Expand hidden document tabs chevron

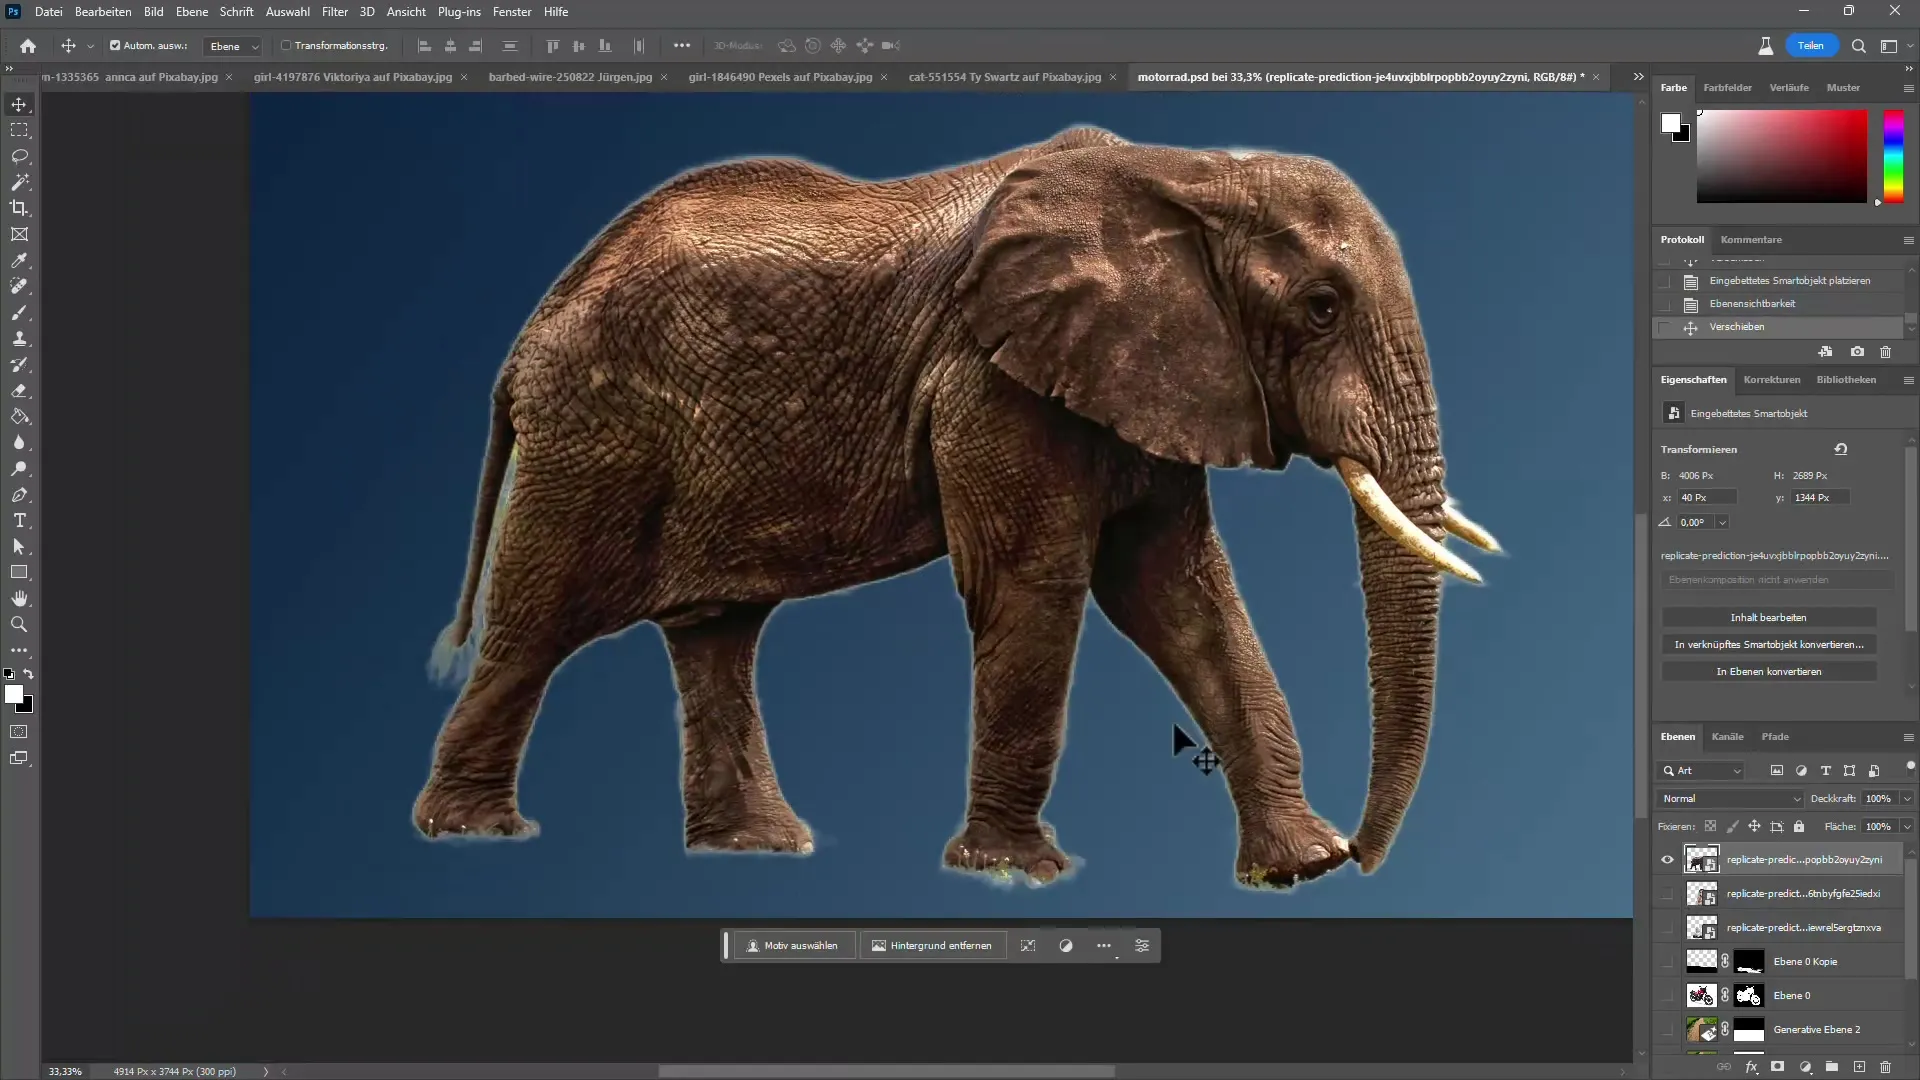(x=1638, y=77)
